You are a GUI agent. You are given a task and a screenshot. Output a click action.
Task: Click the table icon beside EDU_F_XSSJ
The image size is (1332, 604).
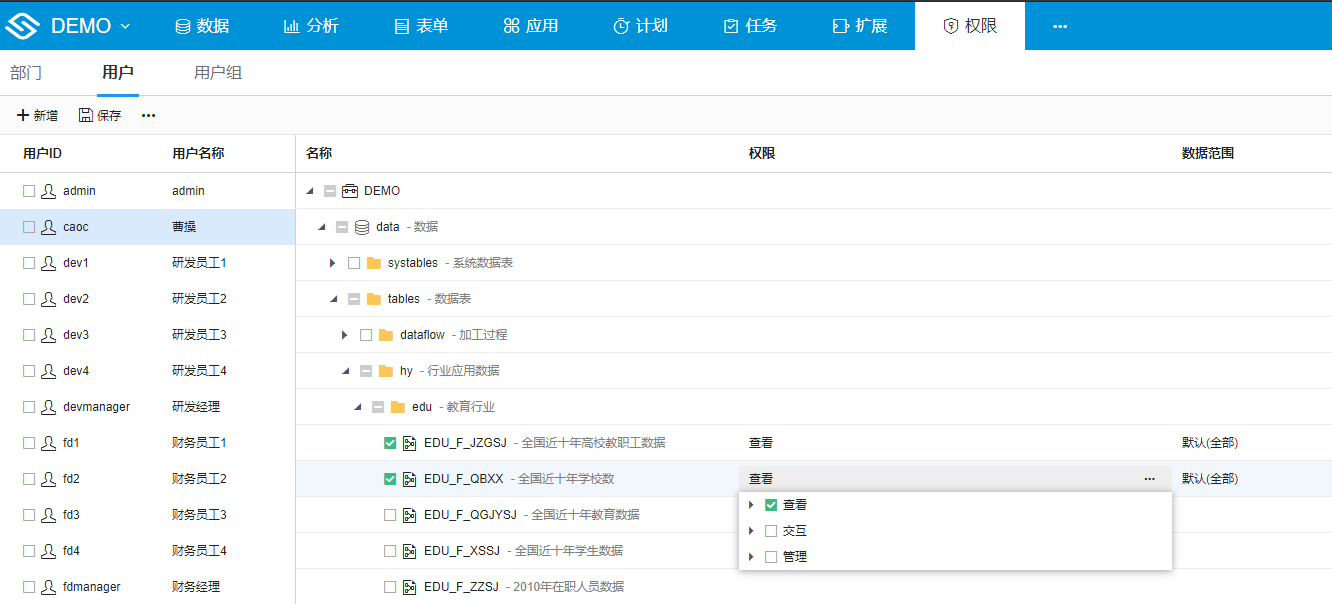409,550
